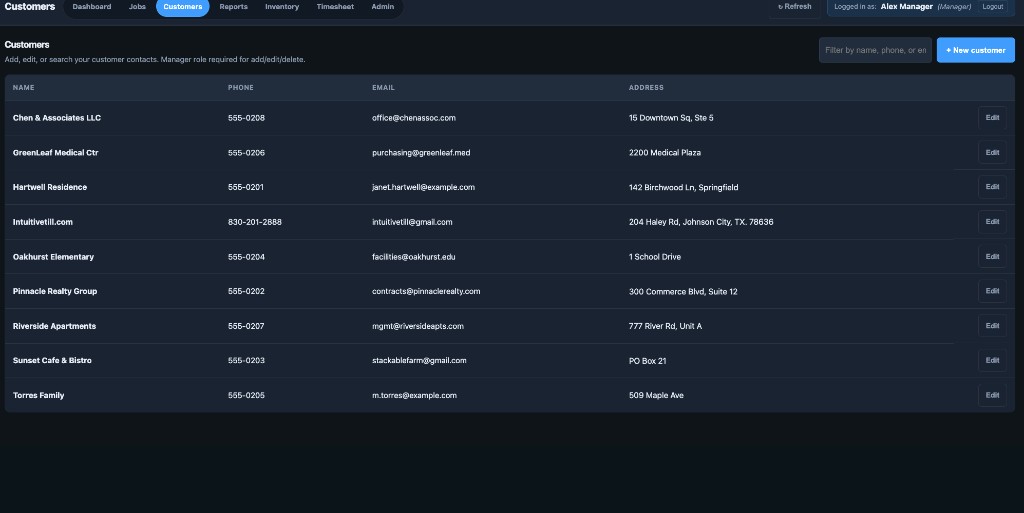Click address 509 Maple Ave

click(656, 395)
